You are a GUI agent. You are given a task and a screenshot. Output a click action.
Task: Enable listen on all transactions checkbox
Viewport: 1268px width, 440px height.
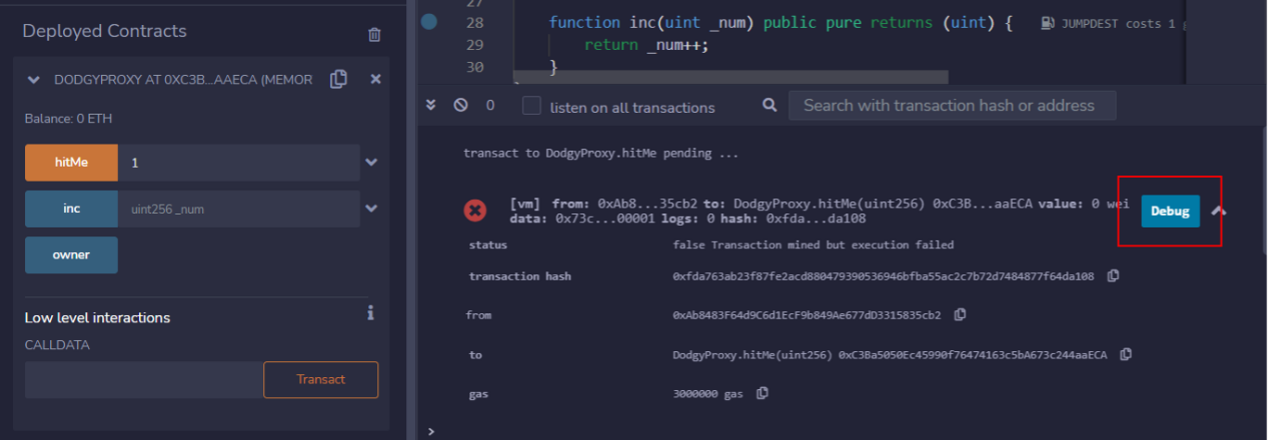point(532,106)
